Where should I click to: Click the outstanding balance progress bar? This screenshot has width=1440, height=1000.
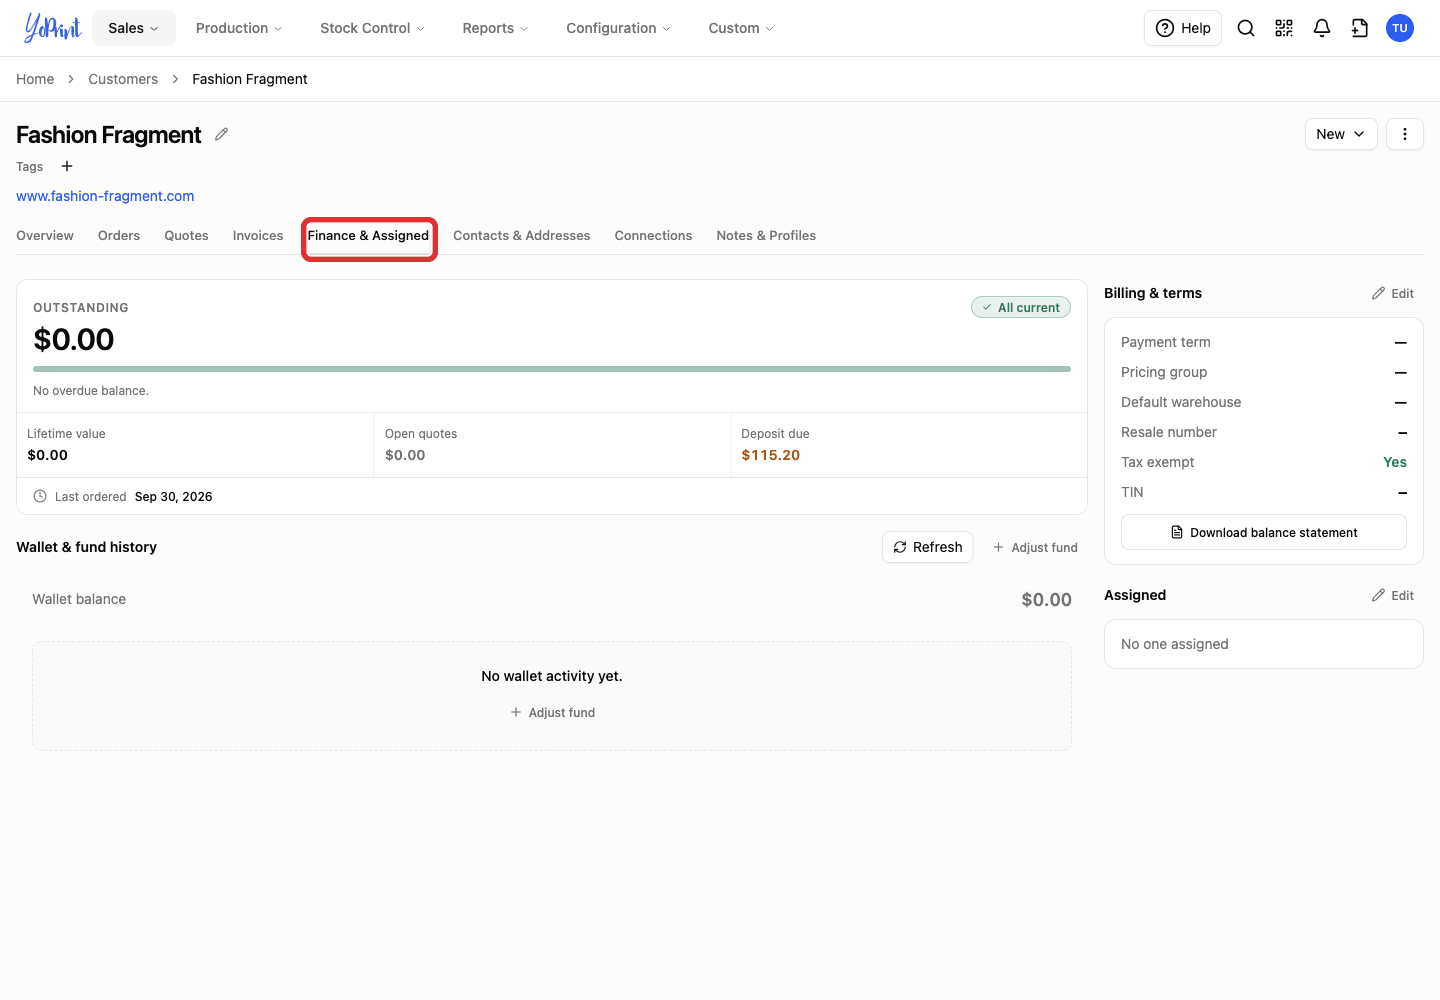pyautogui.click(x=552, y=369)
